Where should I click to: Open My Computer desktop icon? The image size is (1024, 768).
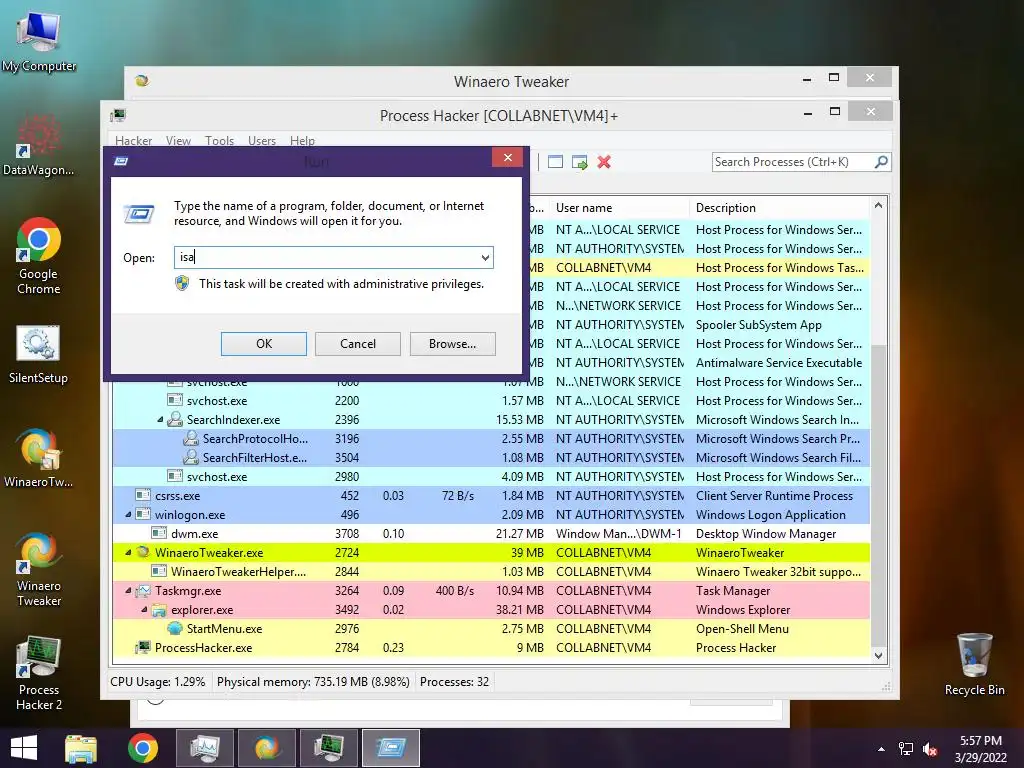click(39, 42)
